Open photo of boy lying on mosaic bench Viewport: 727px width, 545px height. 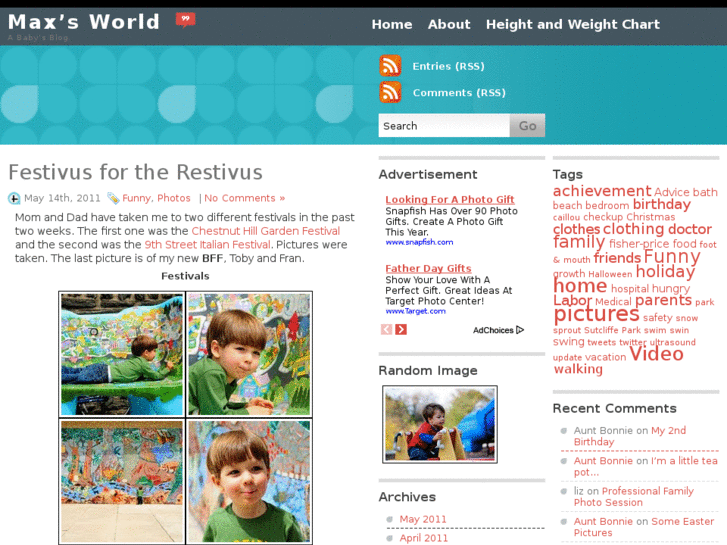click(122, 354)
